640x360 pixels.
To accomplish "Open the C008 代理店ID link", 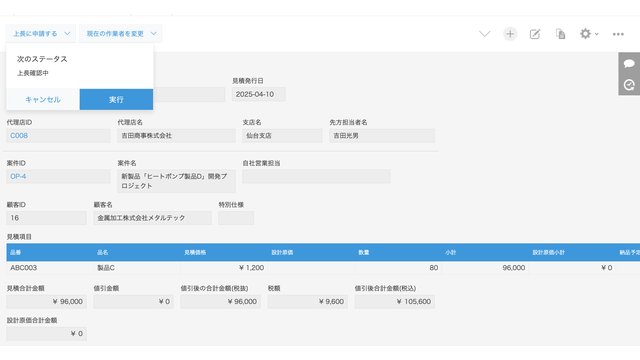I will [19, 136].
